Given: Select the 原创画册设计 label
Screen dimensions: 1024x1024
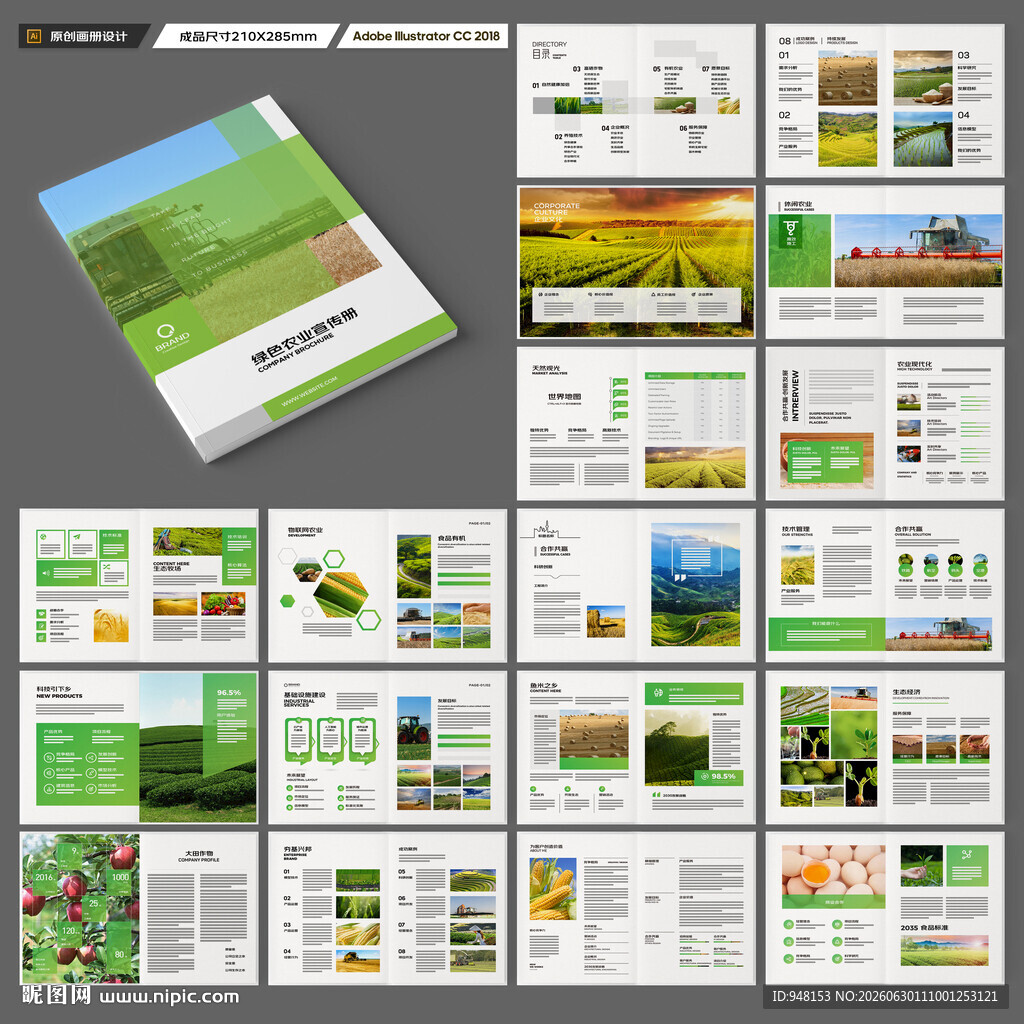Looking at the screenshot, I should click(x=88, y=36).
